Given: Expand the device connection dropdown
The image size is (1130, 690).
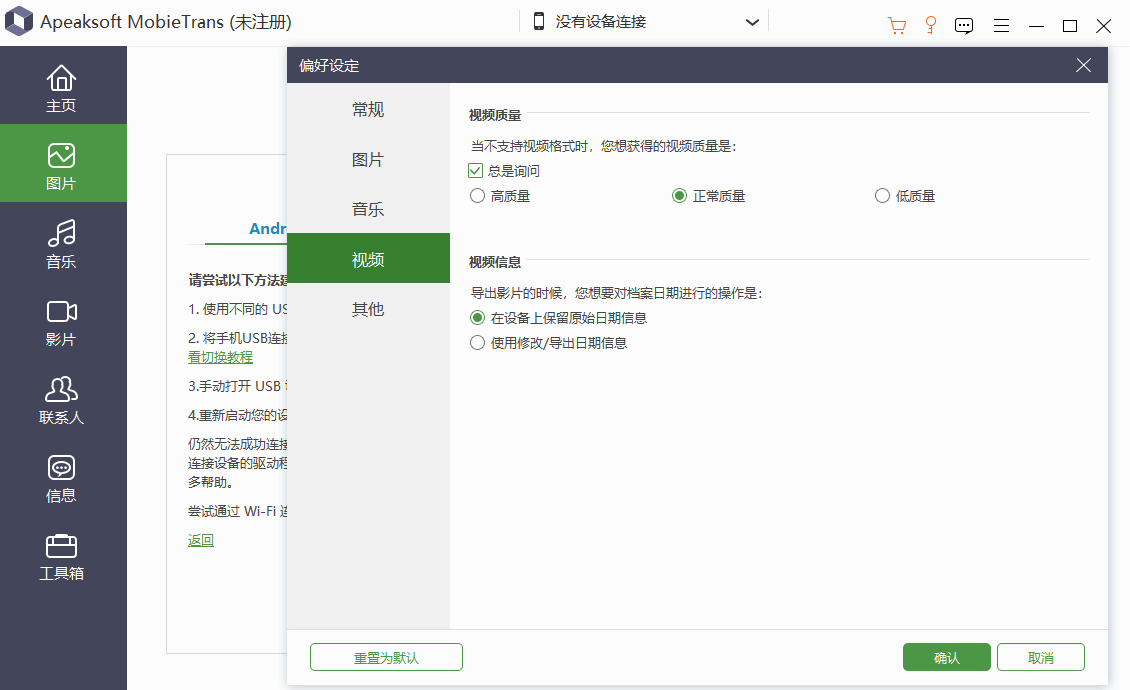Looking at the screenshot, I should point(752,22).
